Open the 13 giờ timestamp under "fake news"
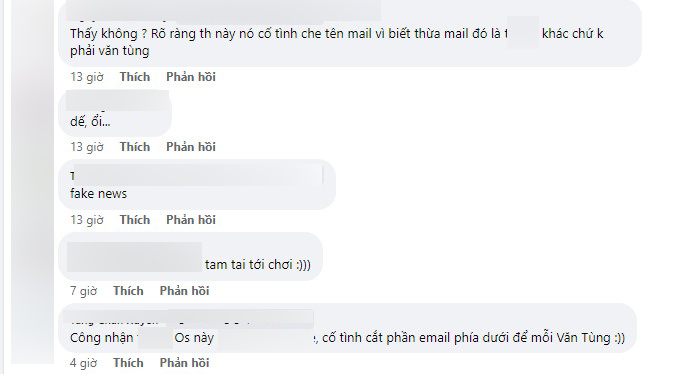Viewport: 681px width, 374px height. pyautogui.click(x=87, y=220)
